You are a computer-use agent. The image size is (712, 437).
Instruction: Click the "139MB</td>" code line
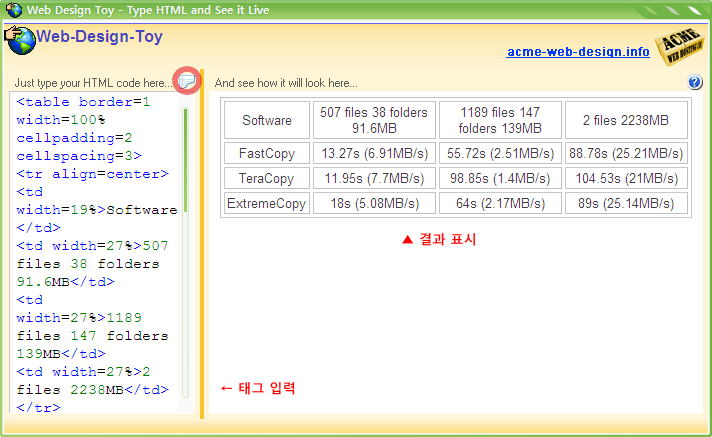click(x=61, y=353)
